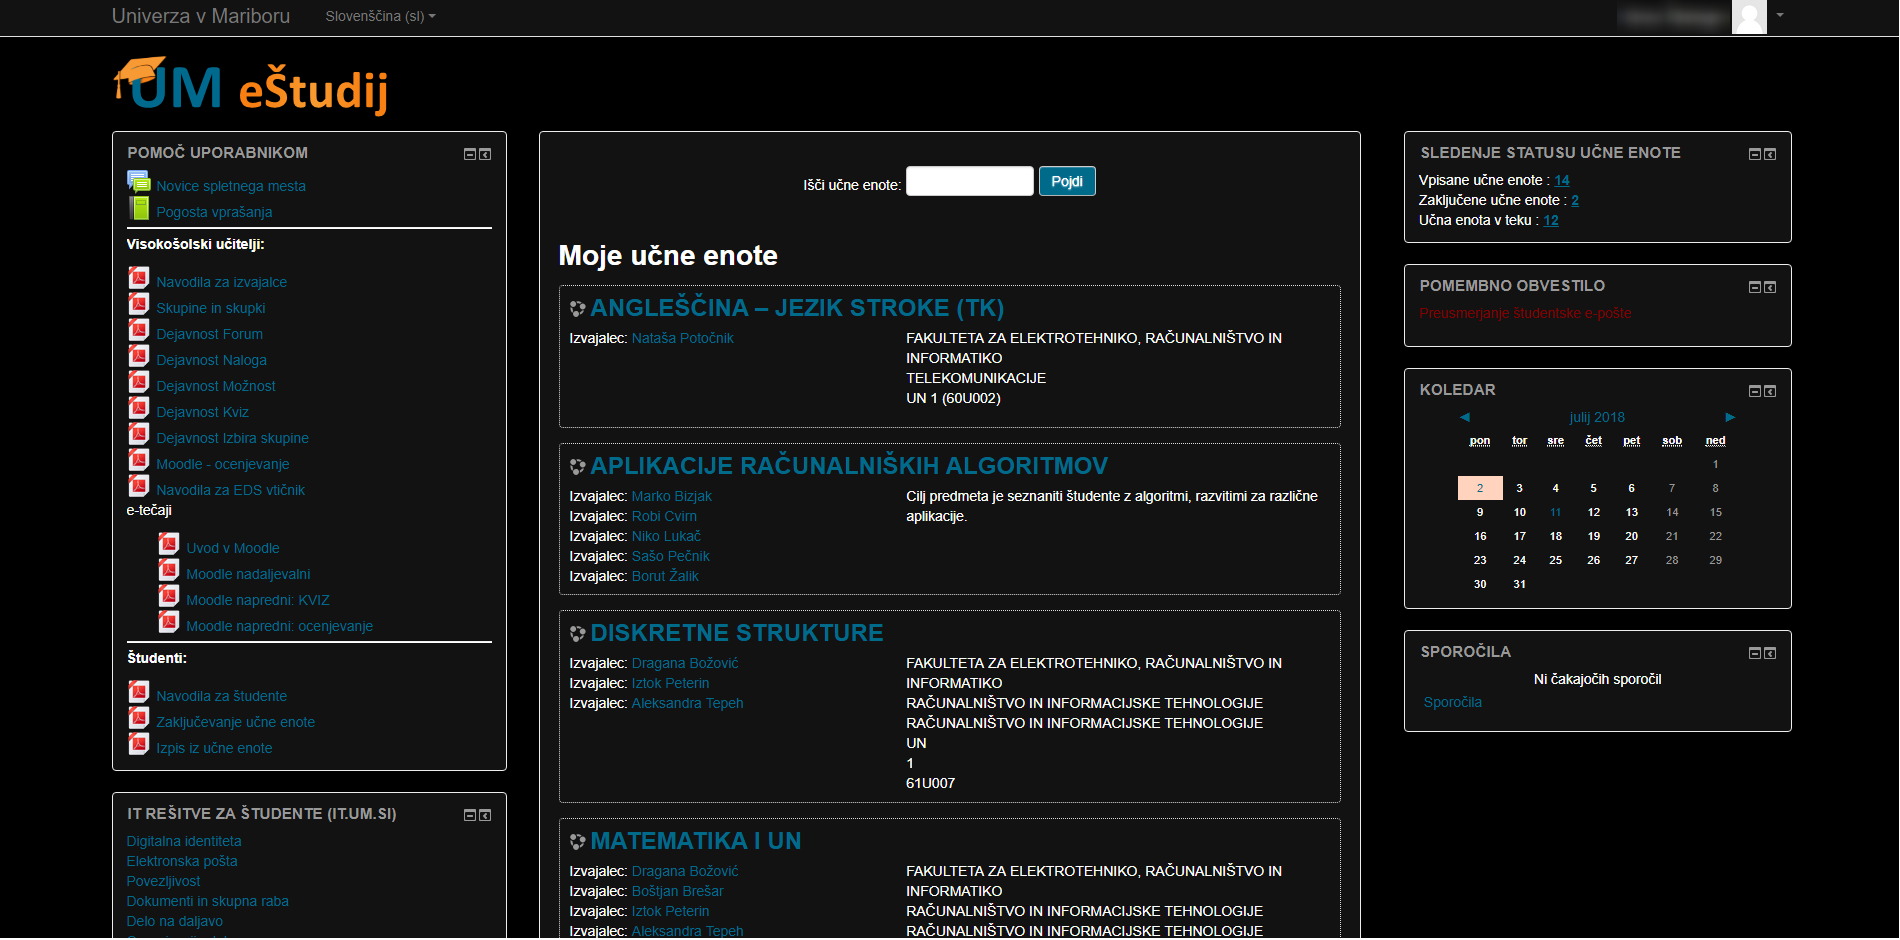
Task: Open PDF icon beside Moodle napredni: KVIZ
Action: coord(169,596)
